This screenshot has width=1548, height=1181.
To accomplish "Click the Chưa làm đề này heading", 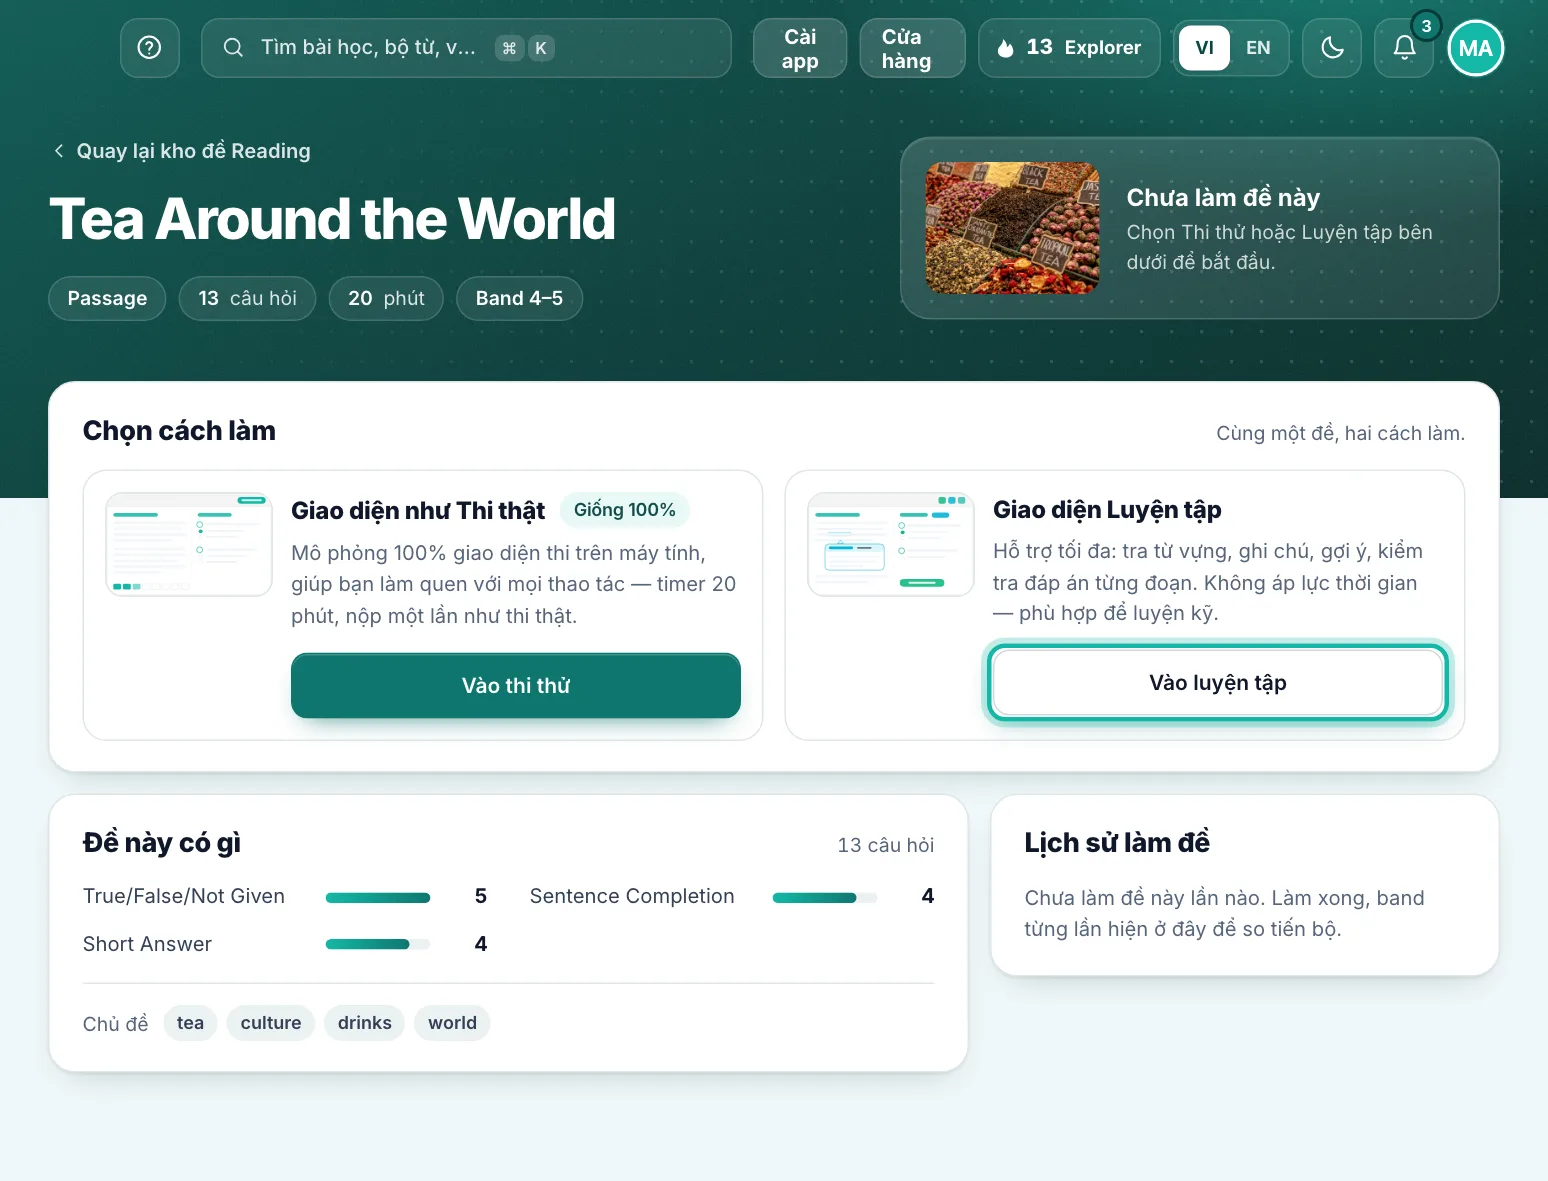I will (1223, 198).
